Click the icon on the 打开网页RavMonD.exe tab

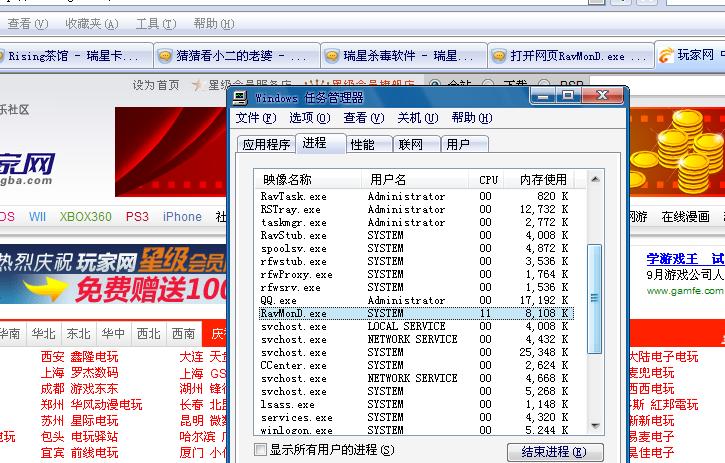click(x=498, y=56)
